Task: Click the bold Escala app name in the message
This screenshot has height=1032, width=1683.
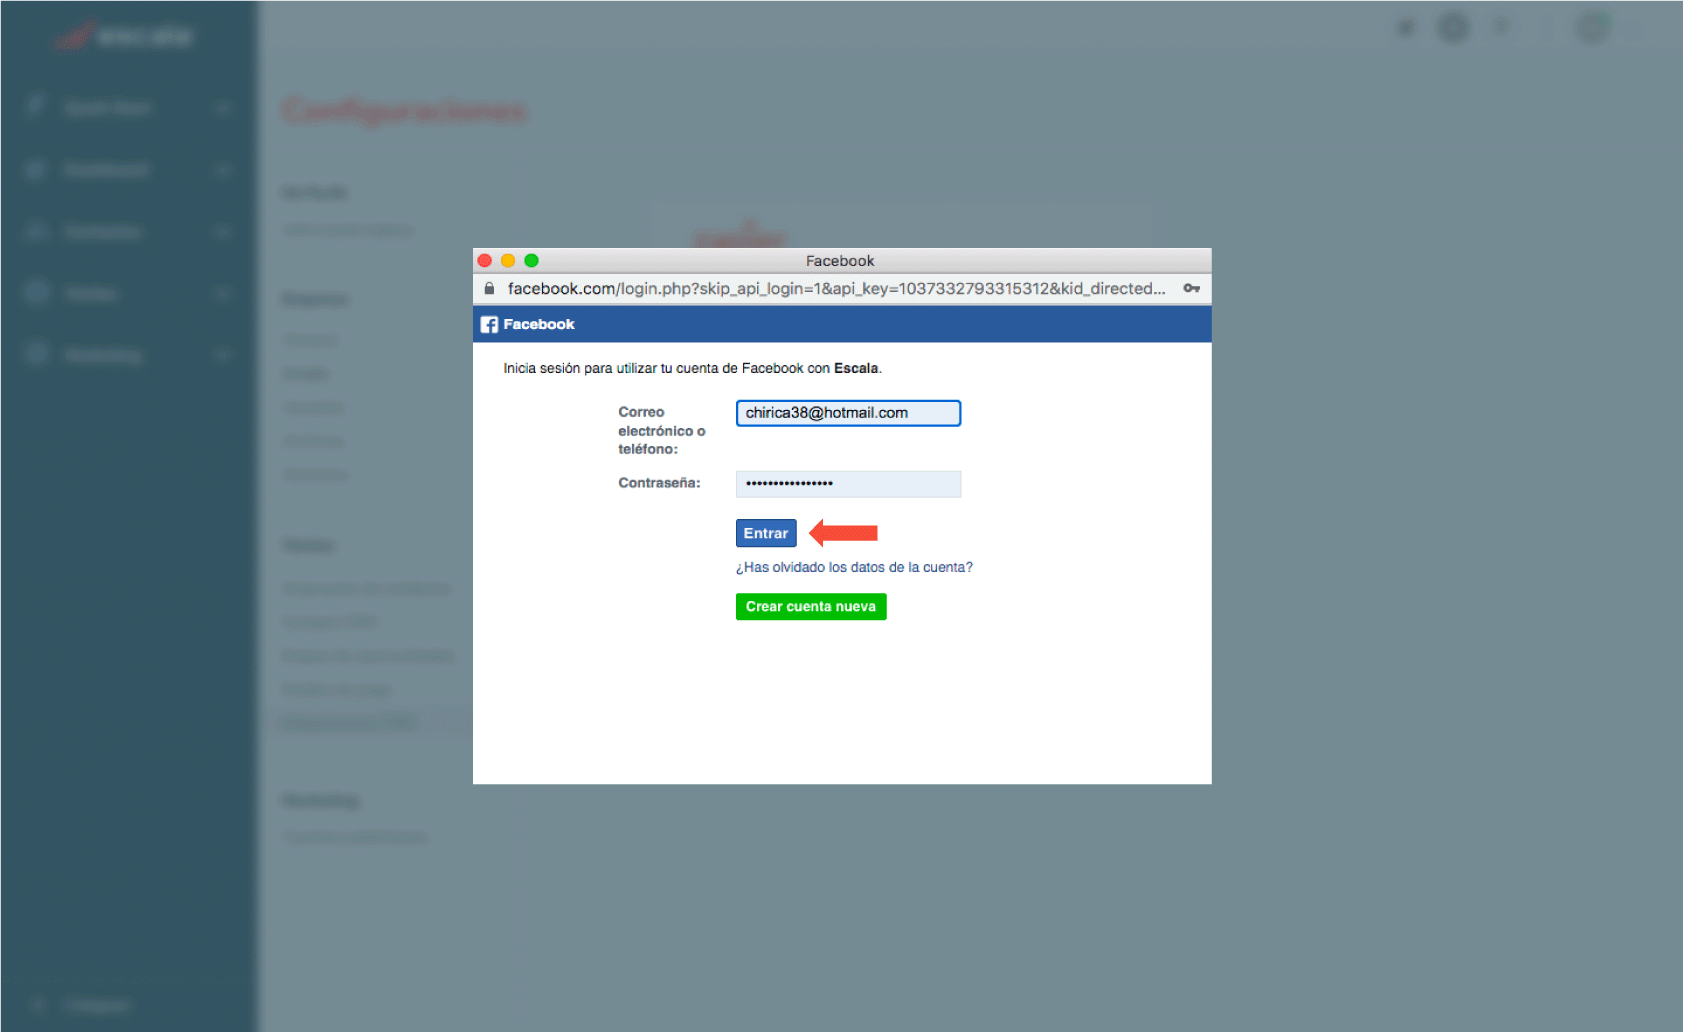Action: point(856,368)
